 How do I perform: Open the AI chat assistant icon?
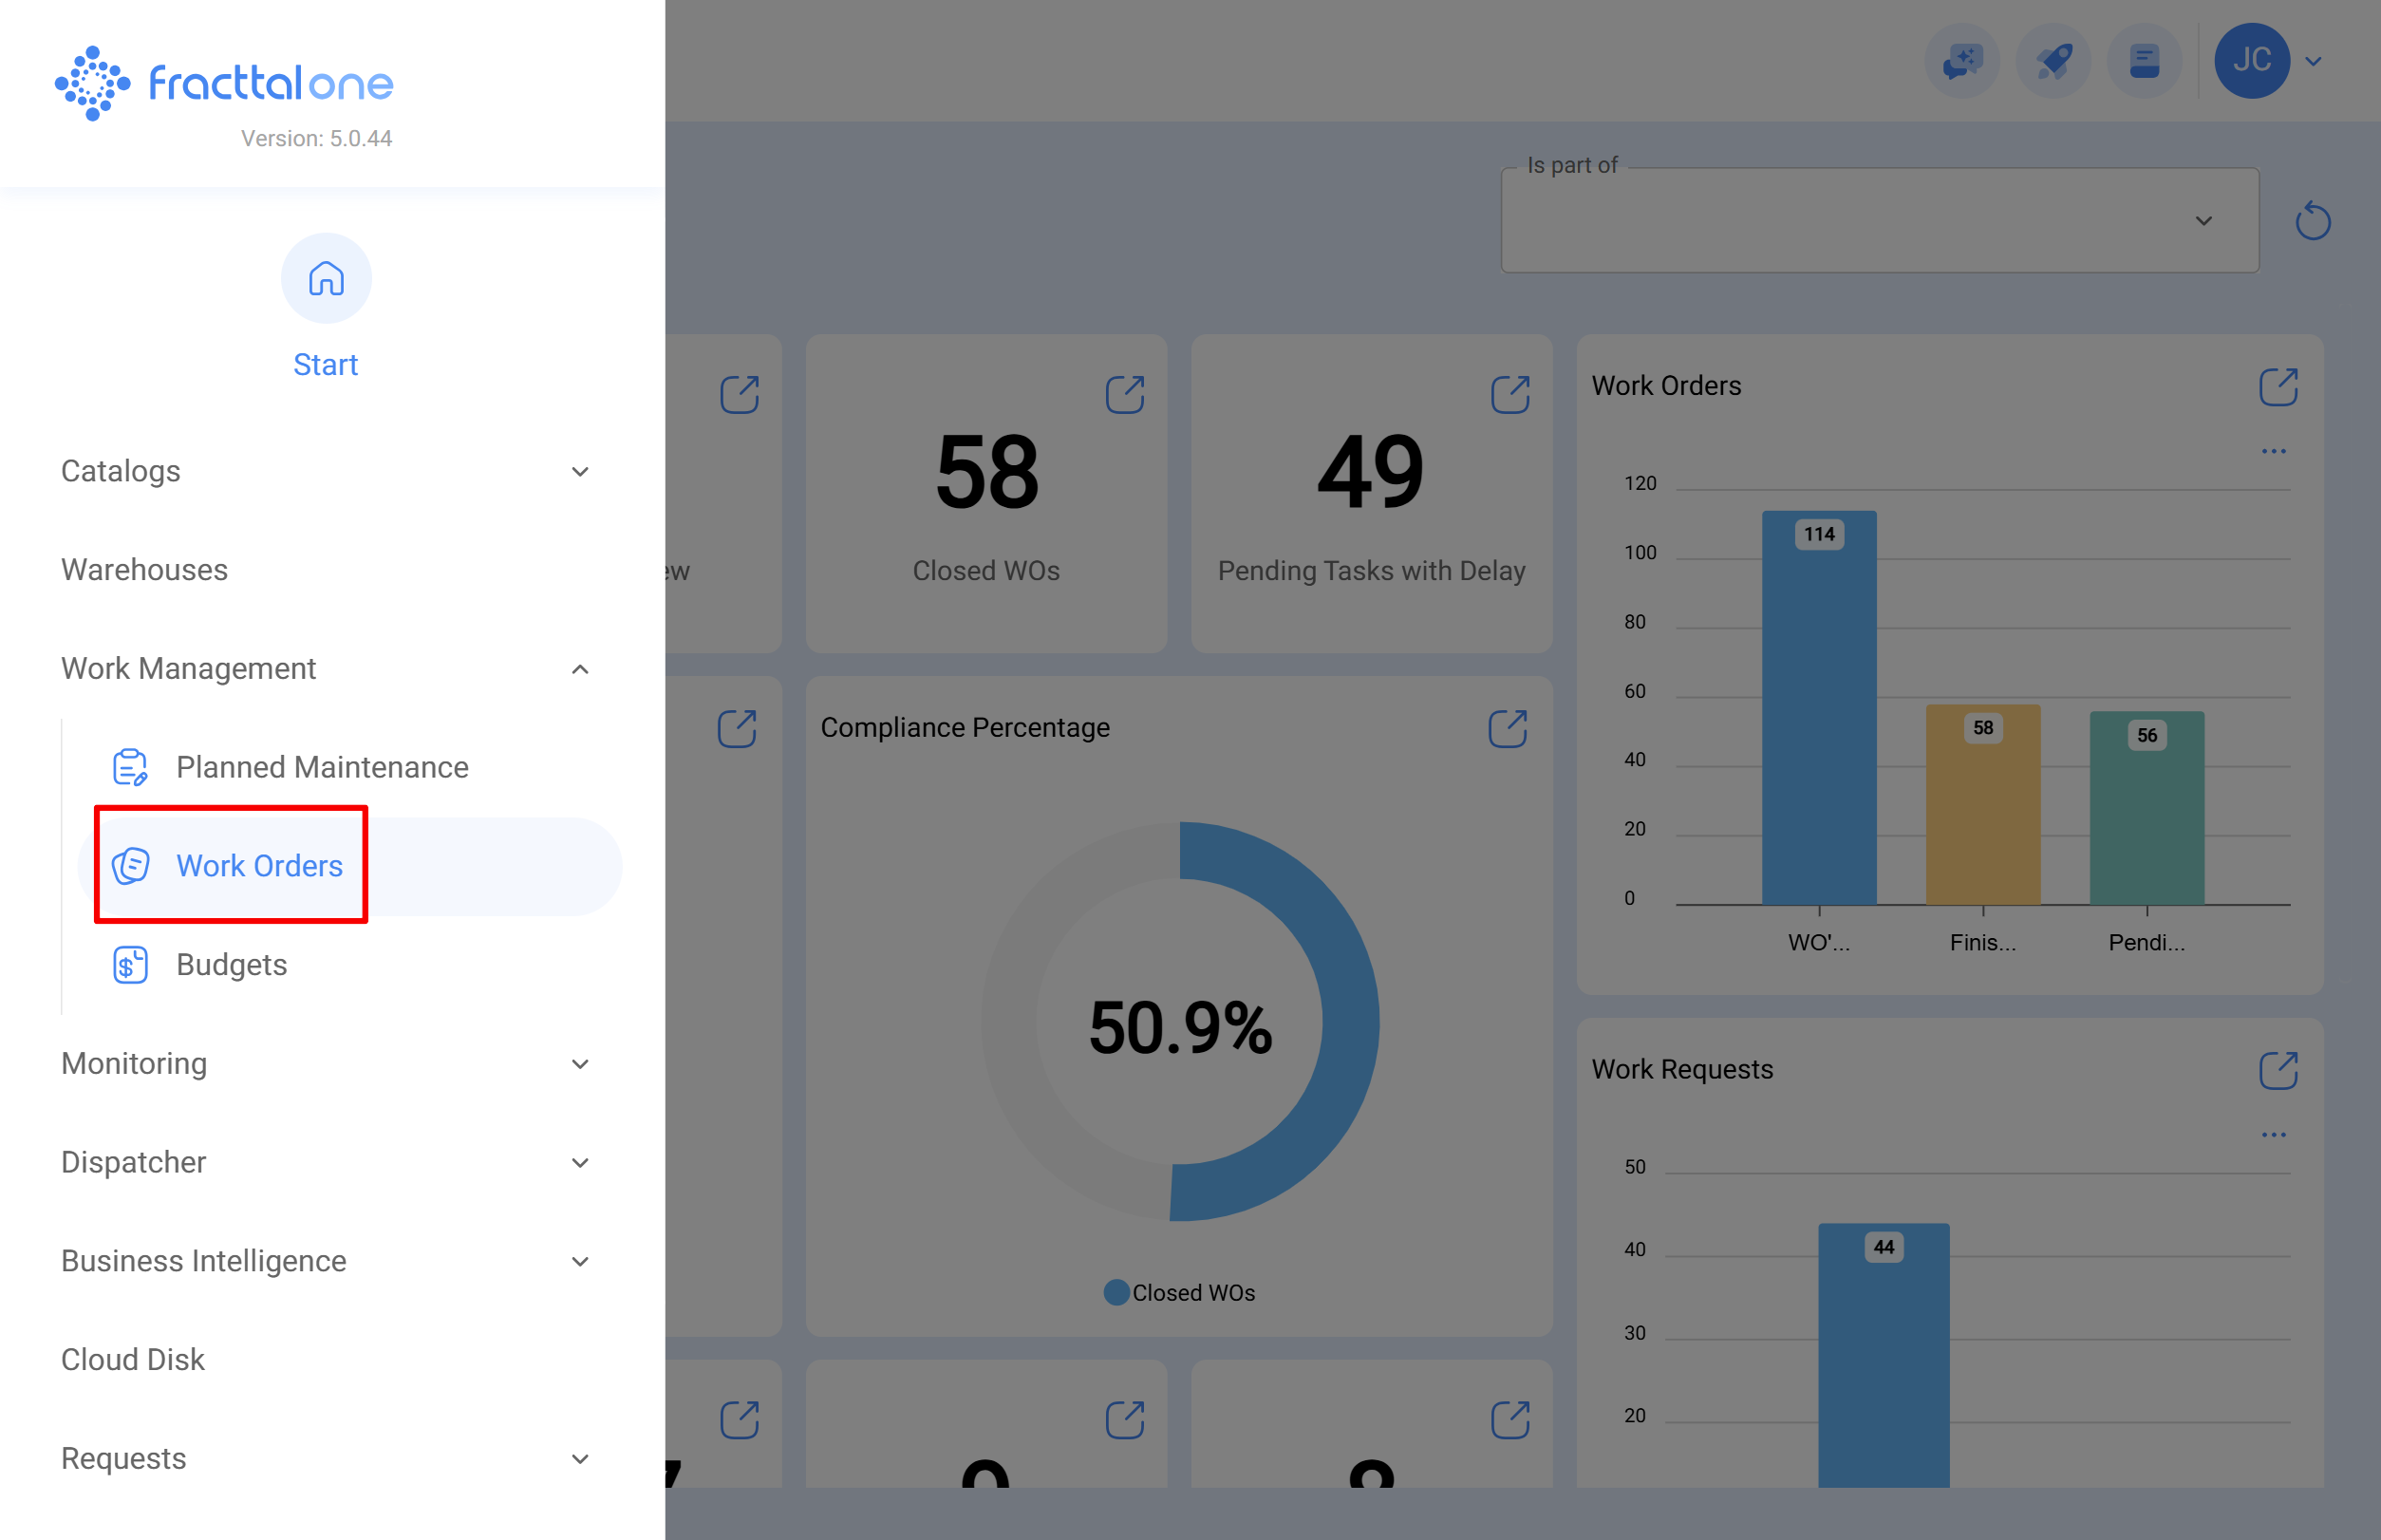(1962, 61)
